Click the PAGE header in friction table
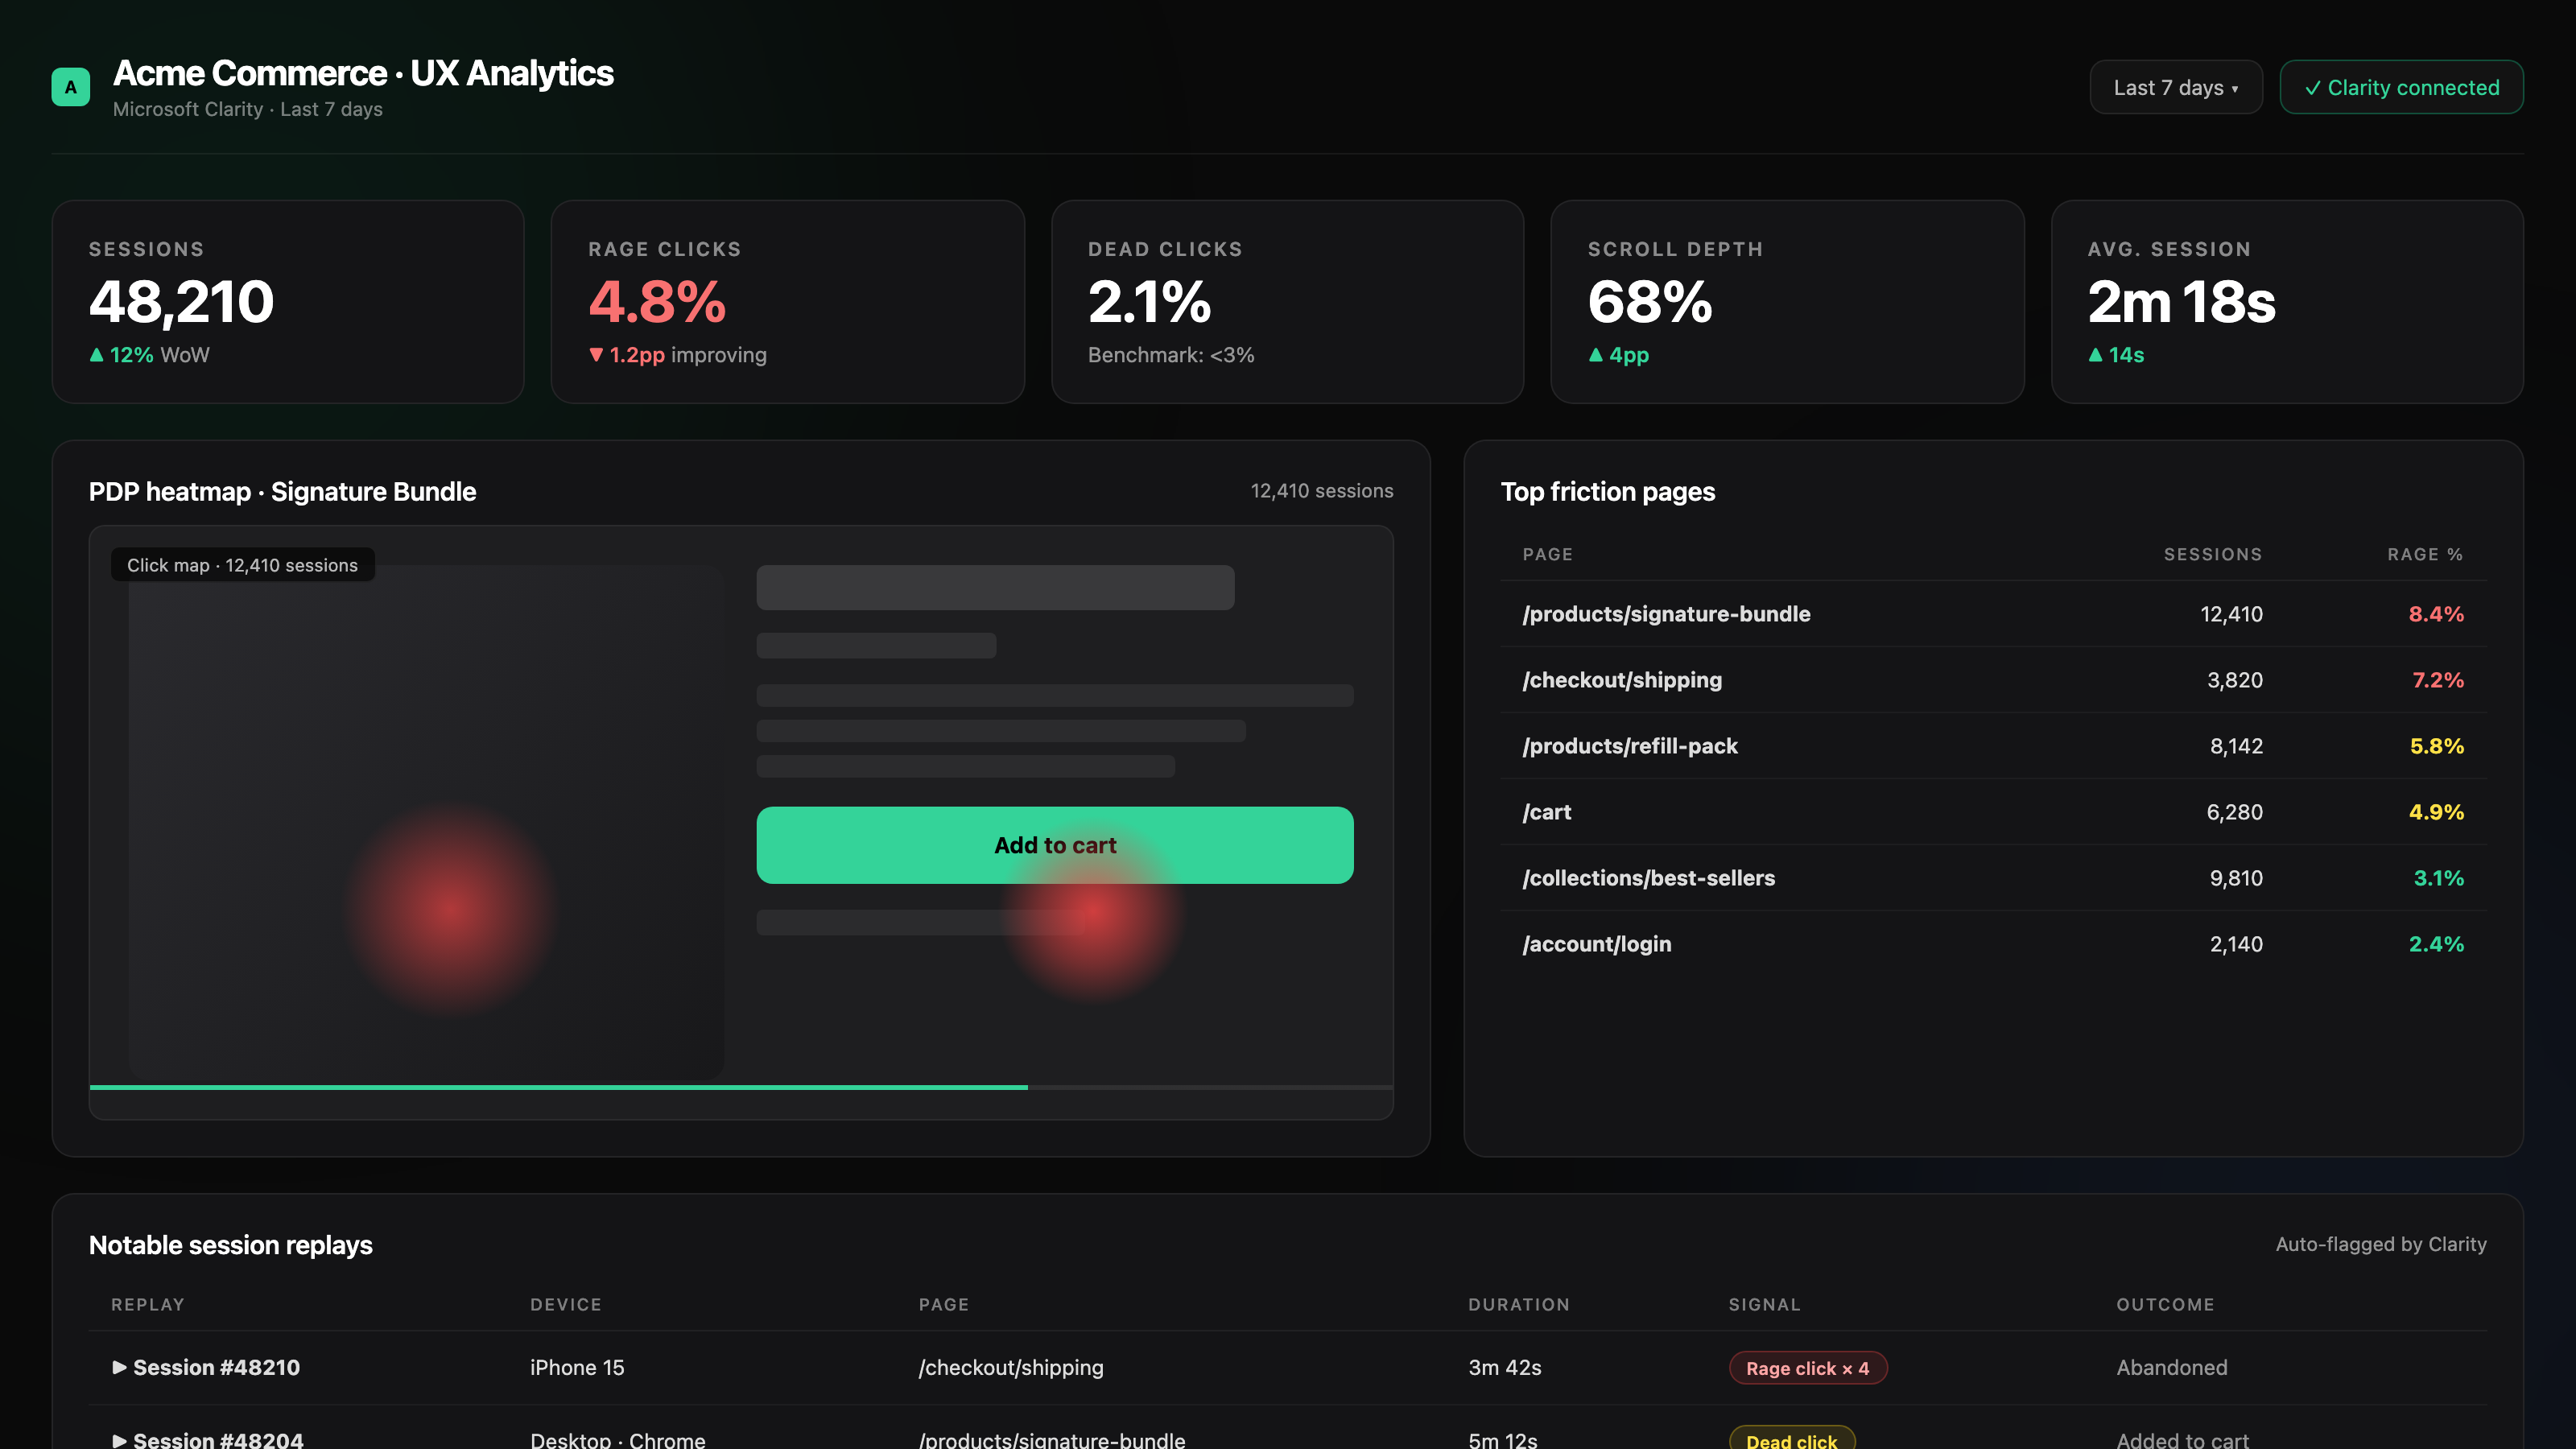Screen dimensions: 2576x1449 tap(1547, 554)
